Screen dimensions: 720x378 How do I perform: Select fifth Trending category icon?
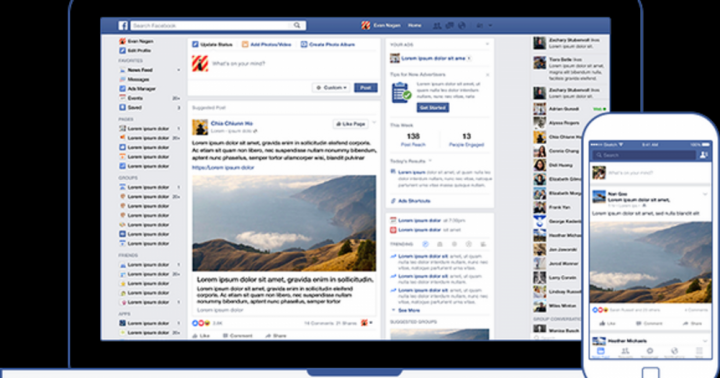pos(483,244)
